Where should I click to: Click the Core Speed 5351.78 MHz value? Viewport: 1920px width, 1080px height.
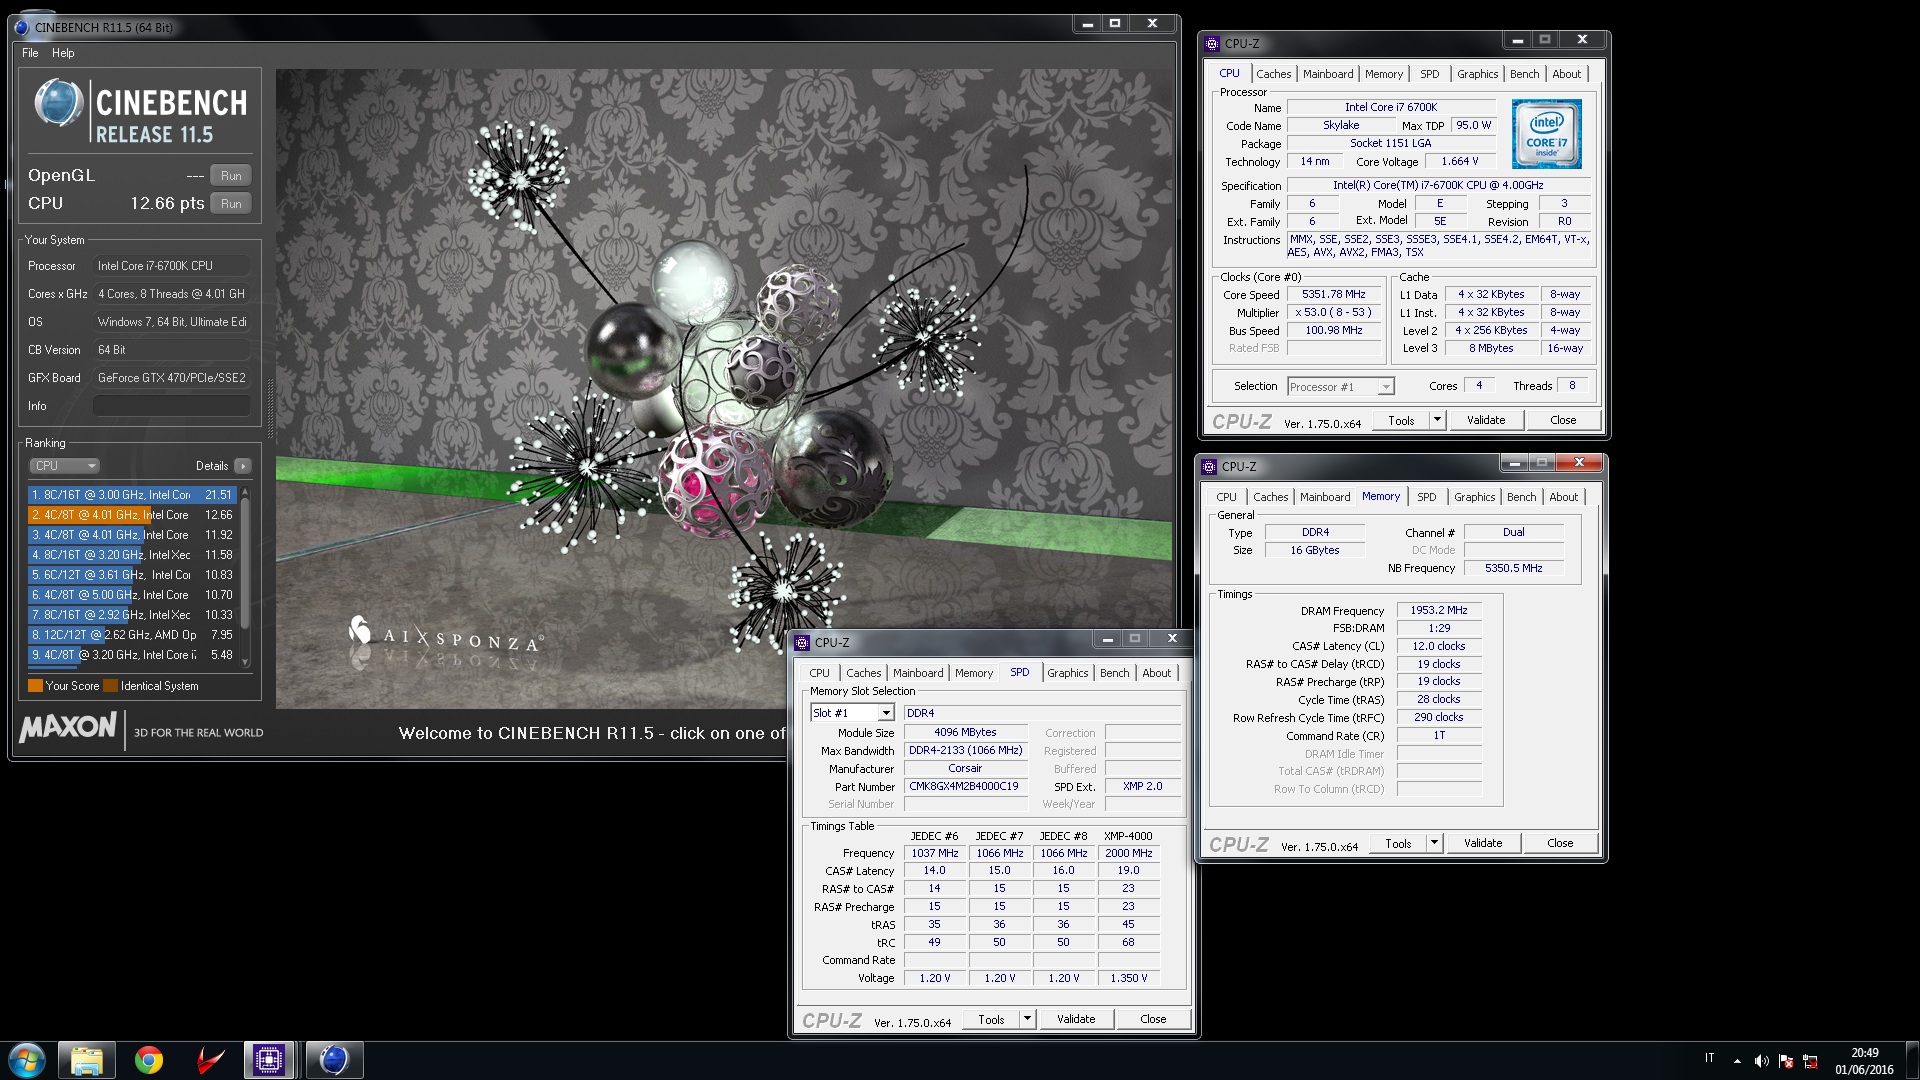1333,295
